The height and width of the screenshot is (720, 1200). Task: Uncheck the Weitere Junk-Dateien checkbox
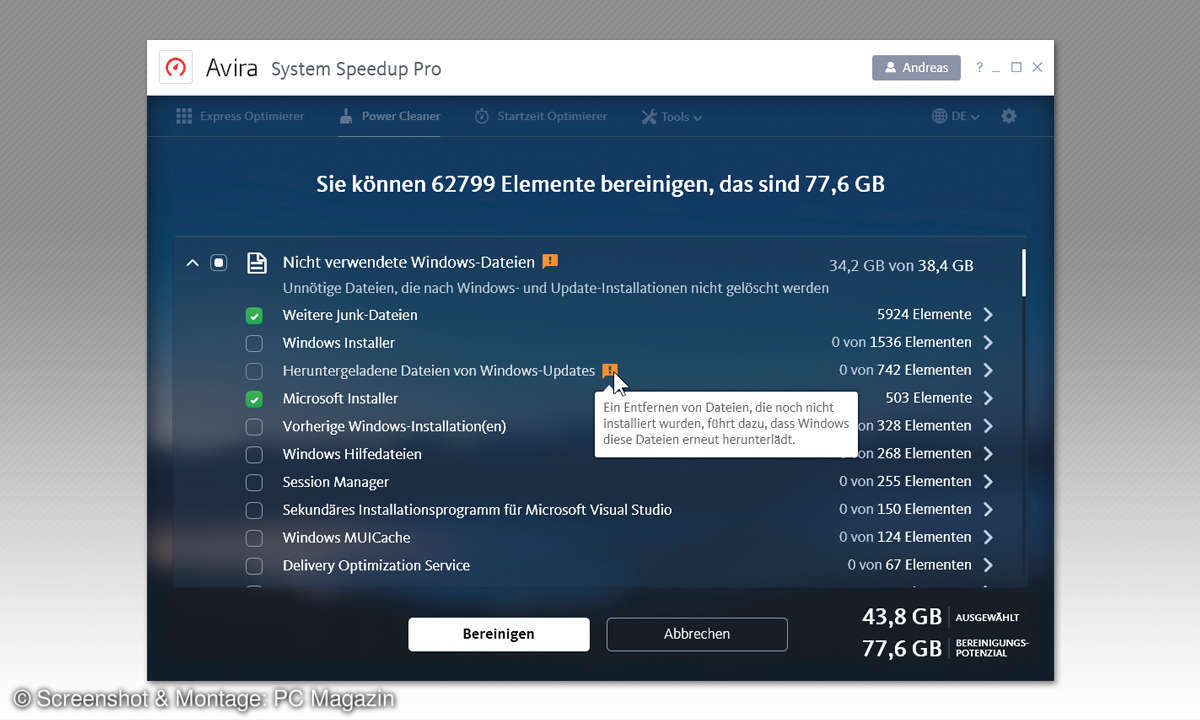[x=254, y=315]
